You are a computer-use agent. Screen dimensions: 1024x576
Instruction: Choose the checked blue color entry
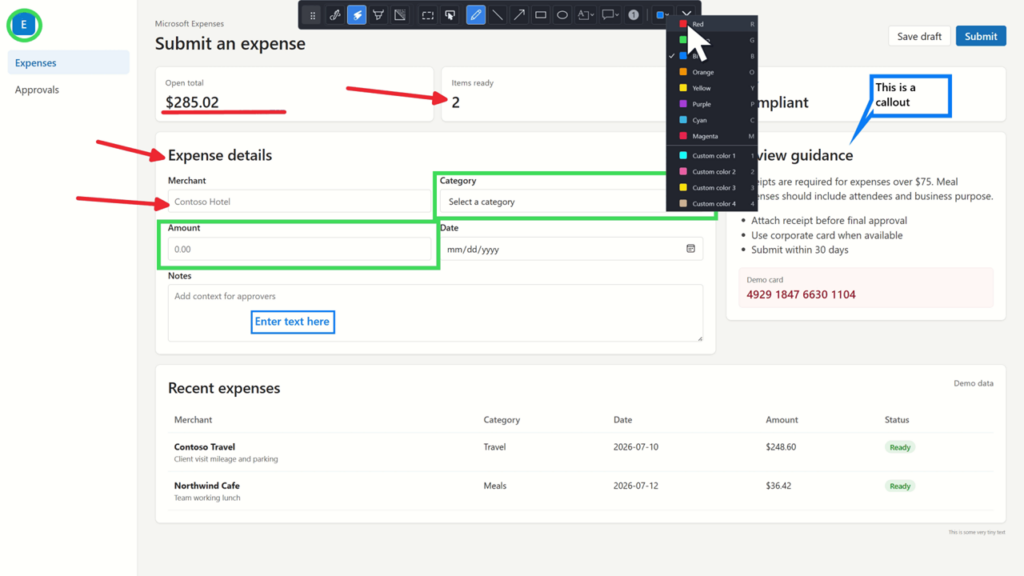(712, 56)
